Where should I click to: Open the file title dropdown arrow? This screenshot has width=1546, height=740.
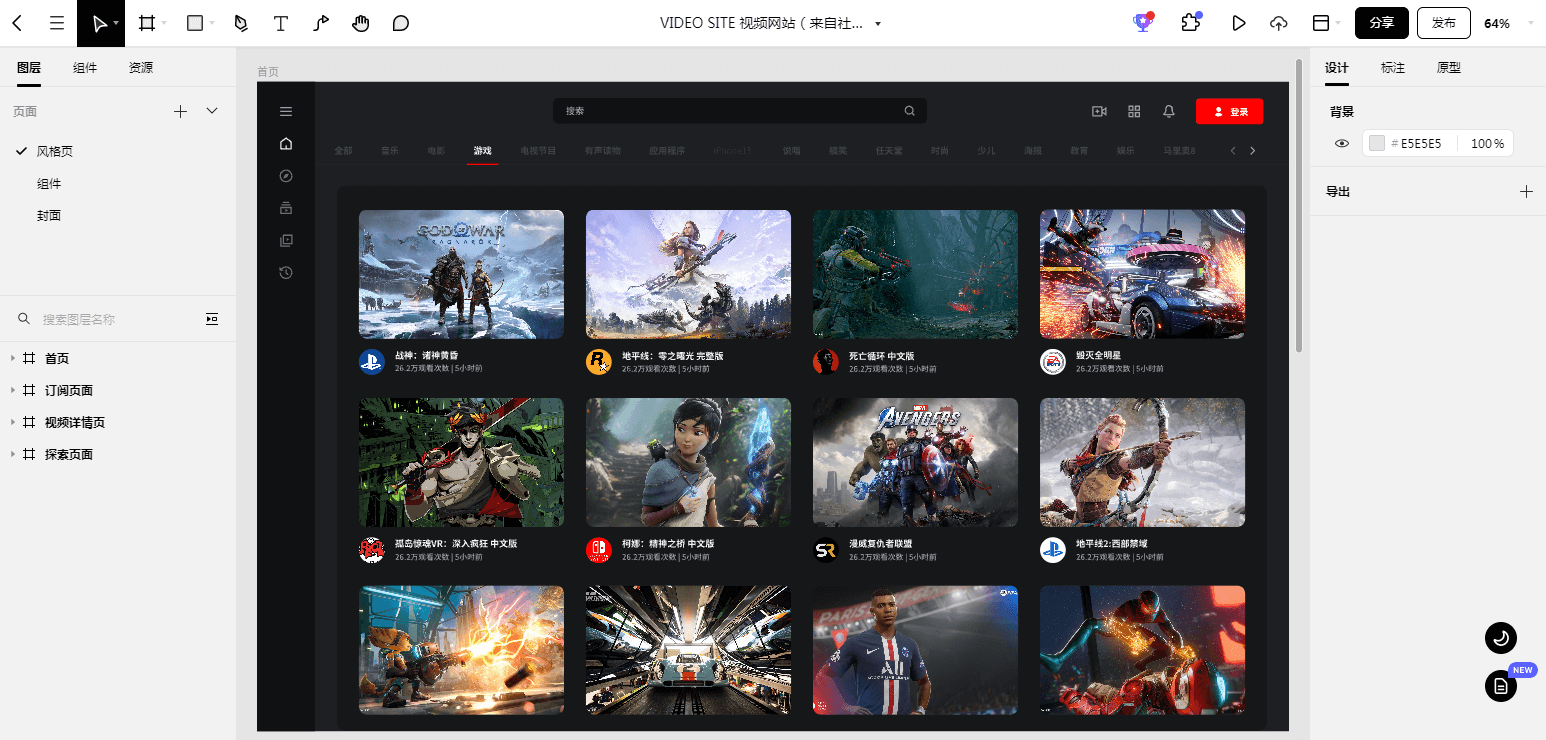click(x=878, y=24)
